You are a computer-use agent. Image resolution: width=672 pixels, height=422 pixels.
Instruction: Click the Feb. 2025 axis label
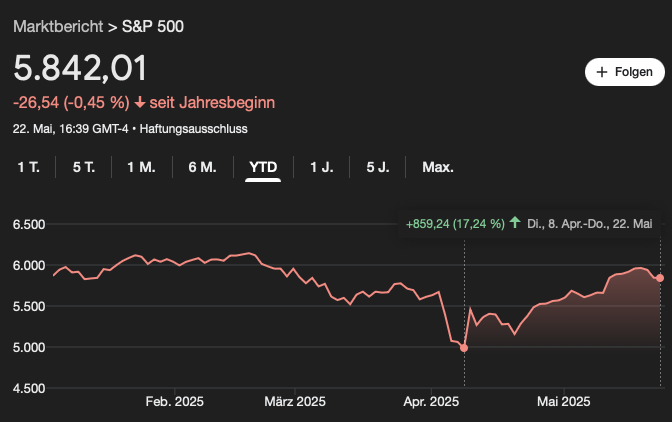tap(174, 401)
